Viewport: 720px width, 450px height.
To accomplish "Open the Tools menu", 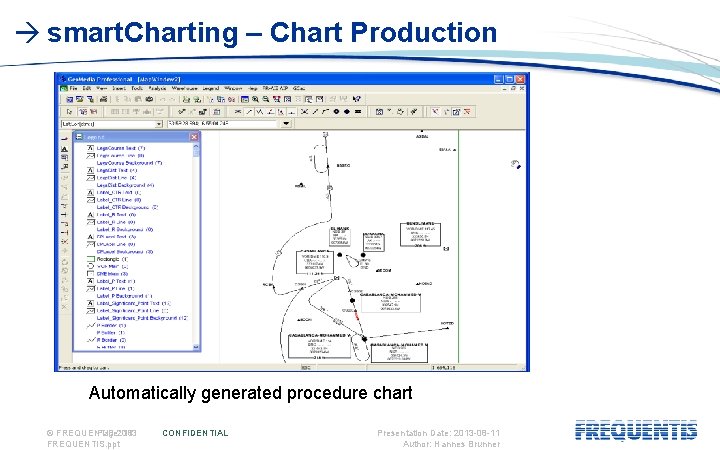I will click(137, 88).
